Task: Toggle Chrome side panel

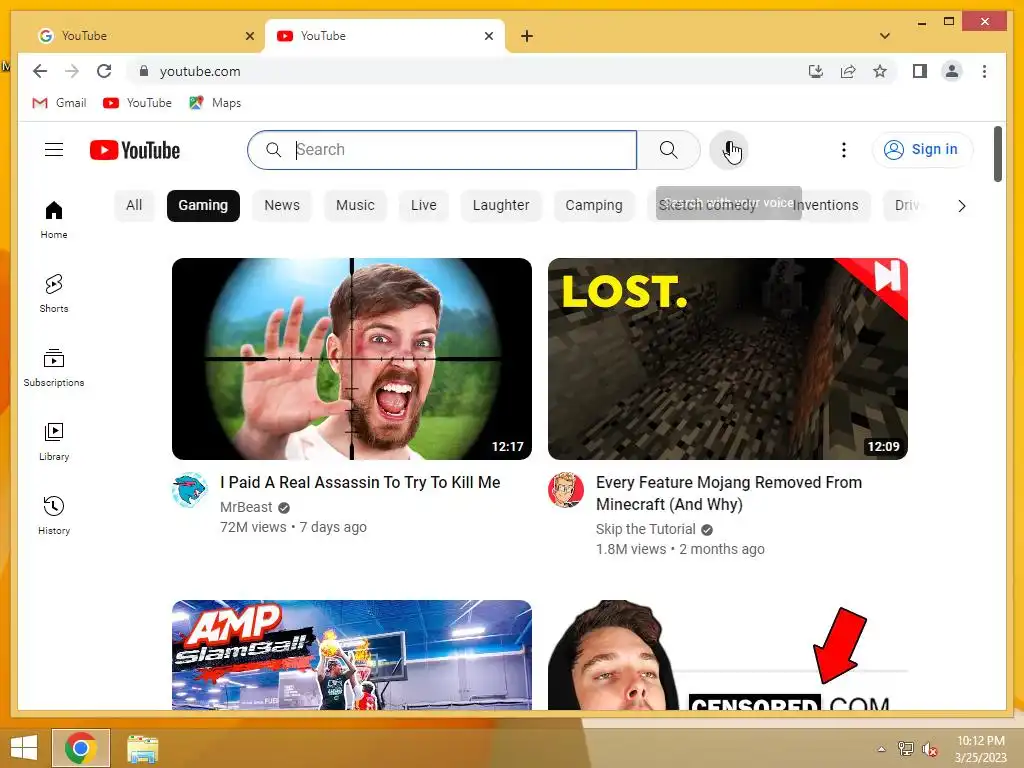Action: pos(920,71)
